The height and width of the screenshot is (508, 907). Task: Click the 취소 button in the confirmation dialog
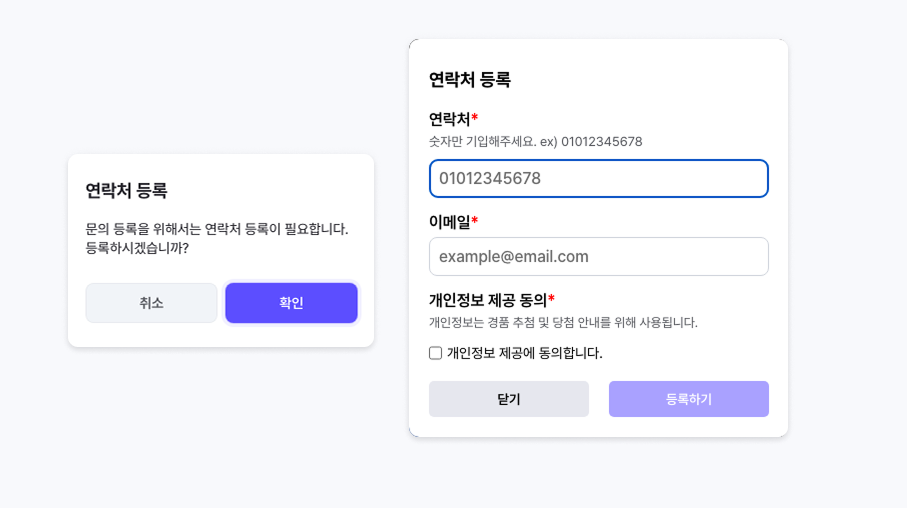(x=151, y=303)
